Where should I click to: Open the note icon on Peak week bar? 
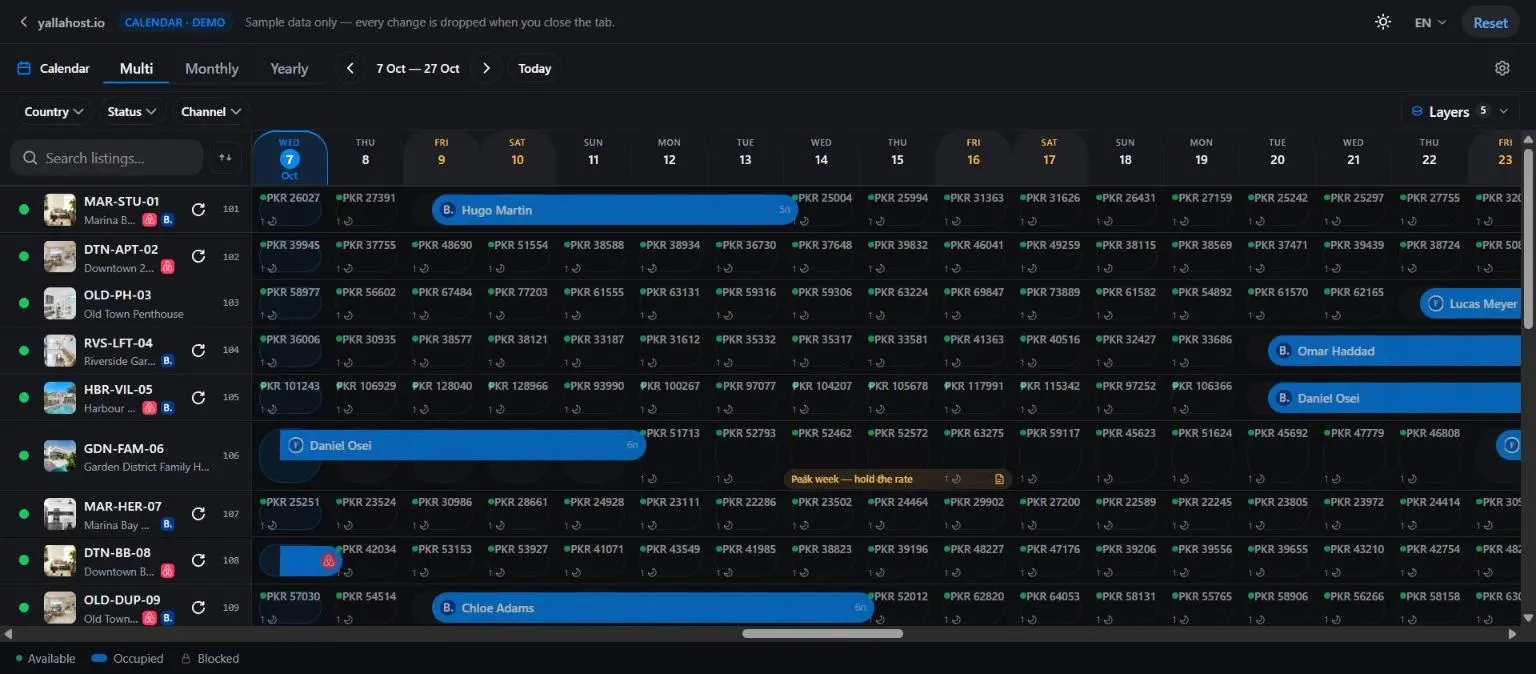click(998, 479)
